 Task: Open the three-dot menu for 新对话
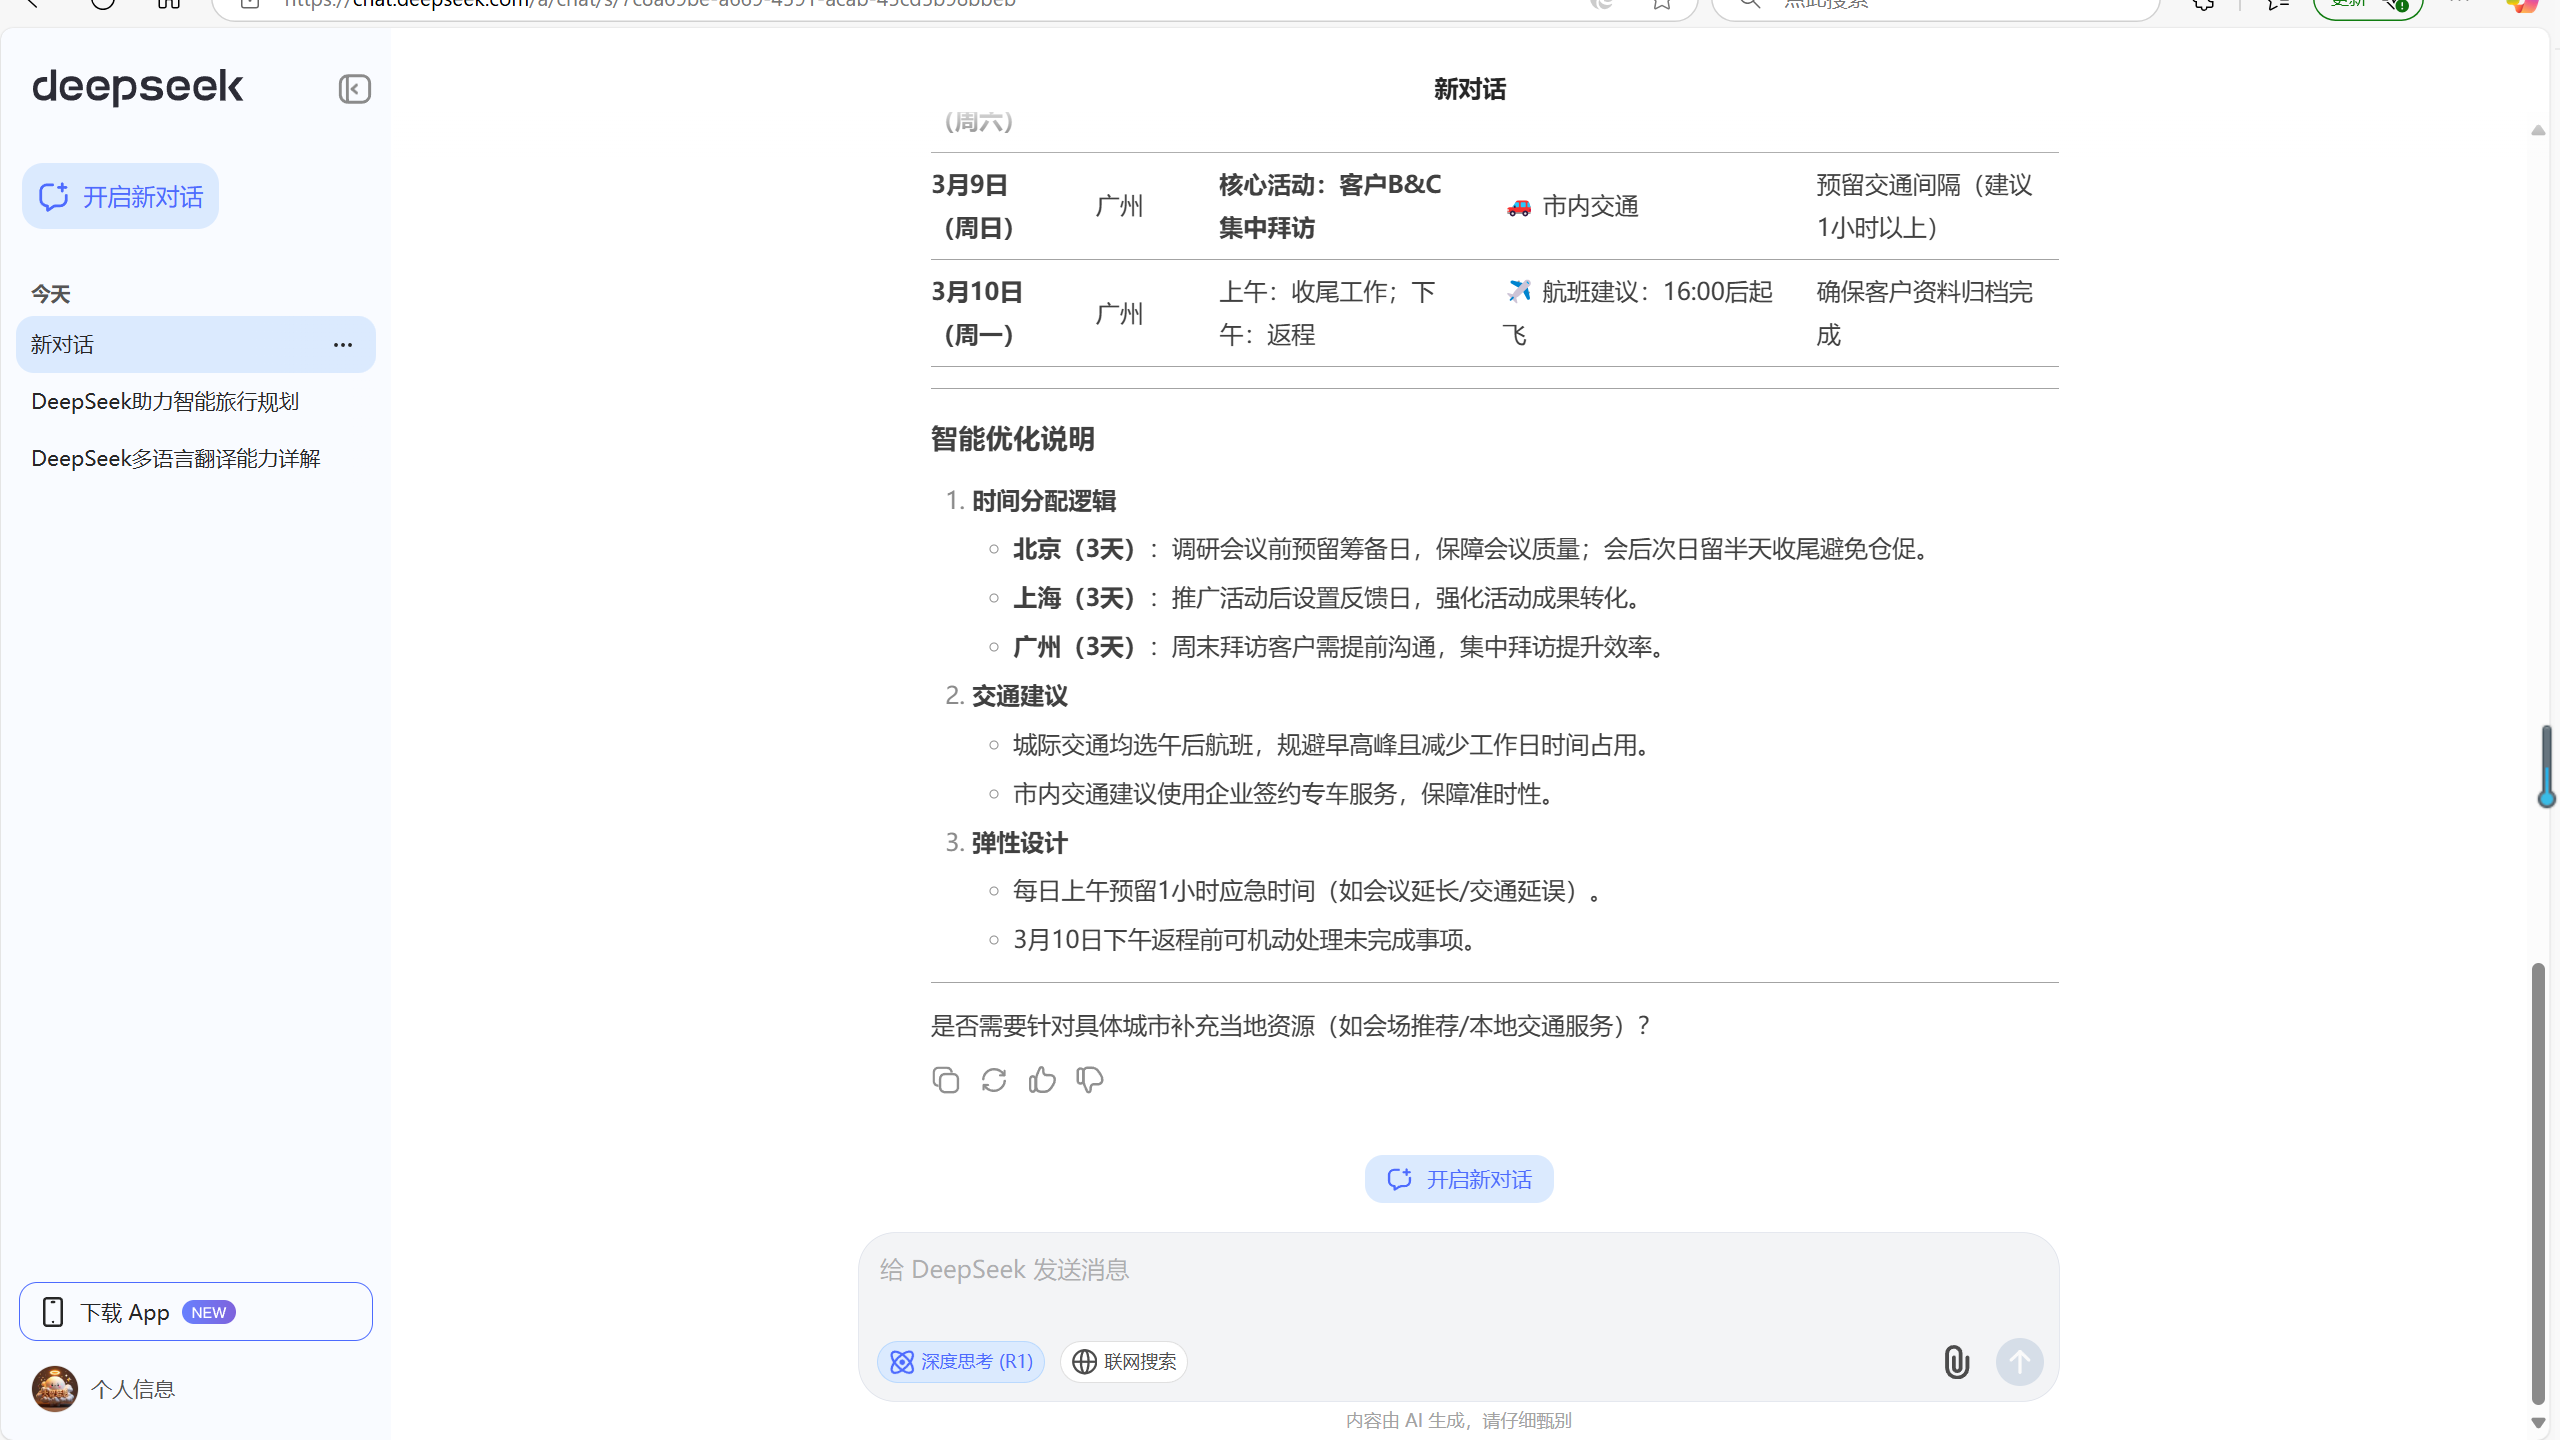coord(343,345)
